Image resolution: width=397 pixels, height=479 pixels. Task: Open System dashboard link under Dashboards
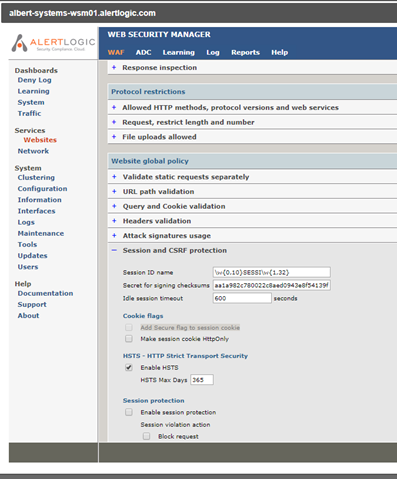(31, 102)
